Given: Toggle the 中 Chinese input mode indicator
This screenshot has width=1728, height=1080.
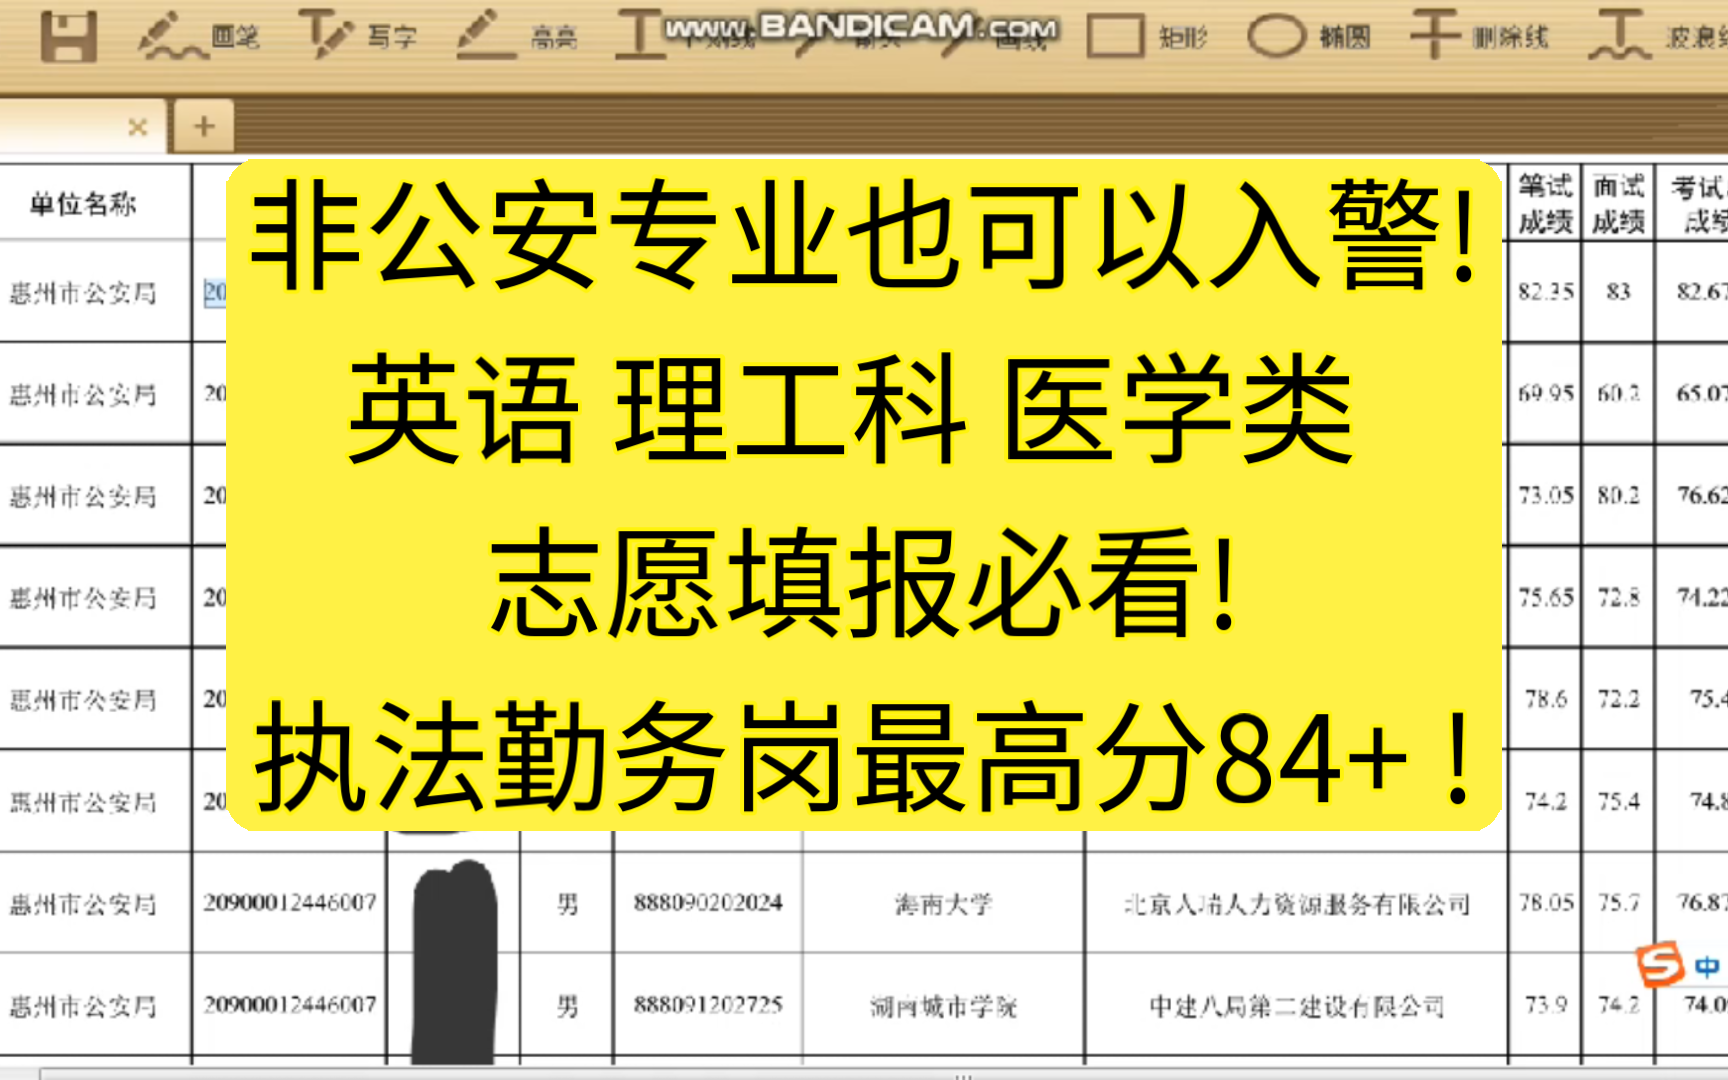Looking at the screenshot, I should tap(1707, 966).
